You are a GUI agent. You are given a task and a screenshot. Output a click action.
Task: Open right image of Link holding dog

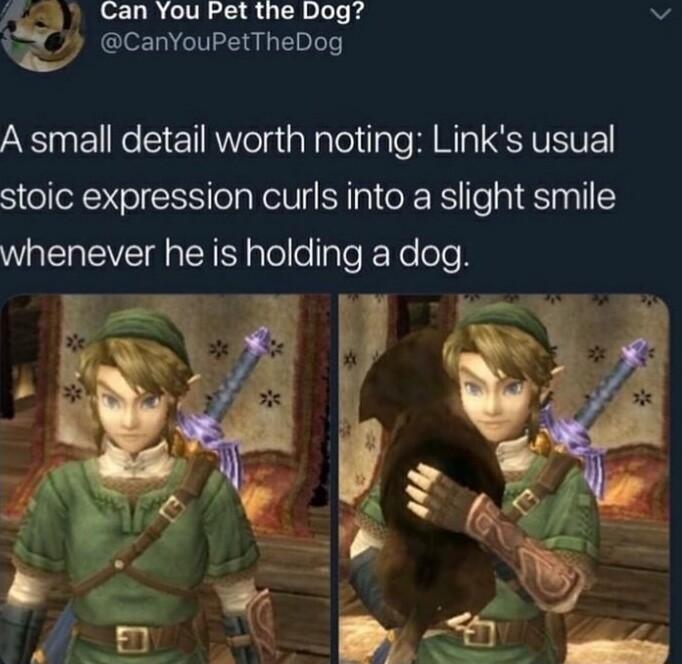[504, 479]
